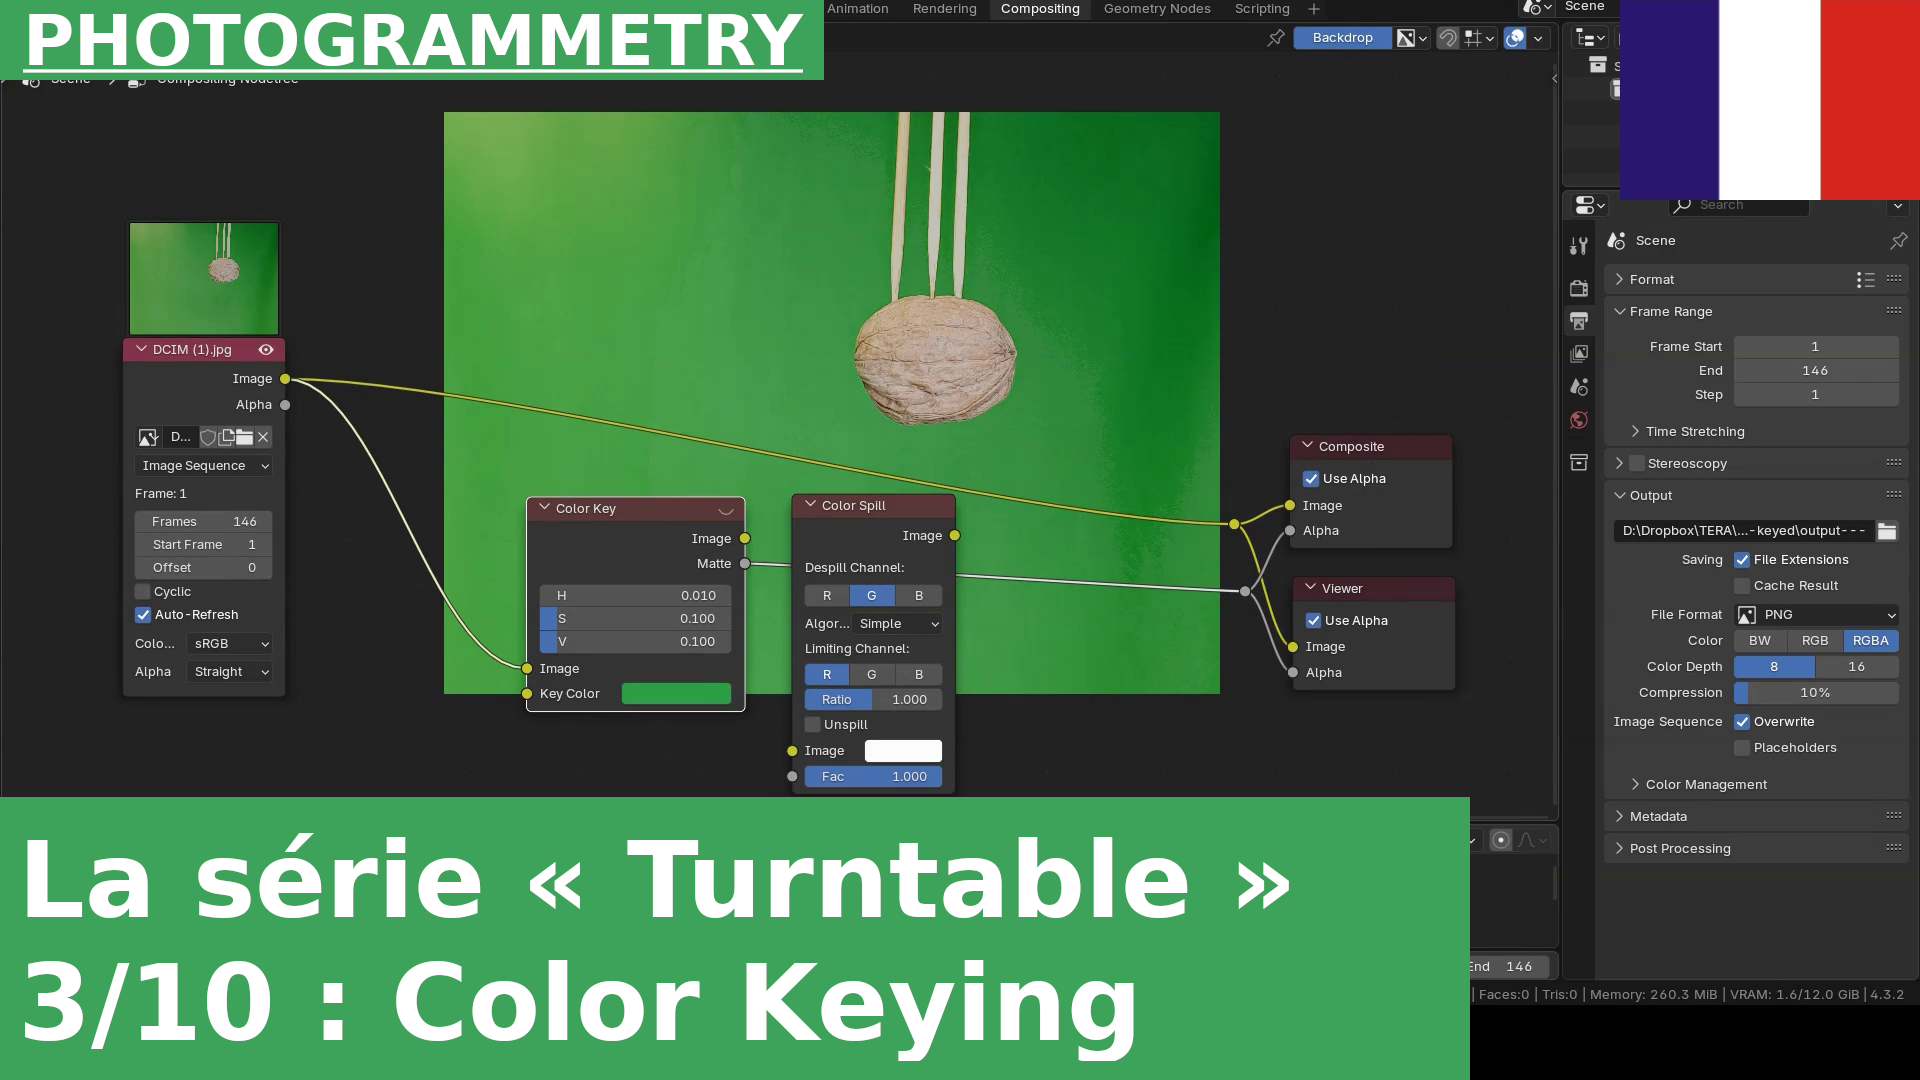
Task: Browse linked image in DCIM node
Action: [148, 437]
